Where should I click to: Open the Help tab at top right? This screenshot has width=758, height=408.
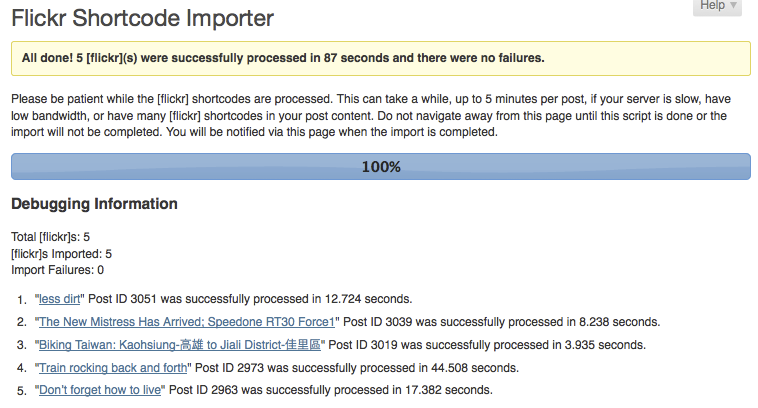[717, 7]
